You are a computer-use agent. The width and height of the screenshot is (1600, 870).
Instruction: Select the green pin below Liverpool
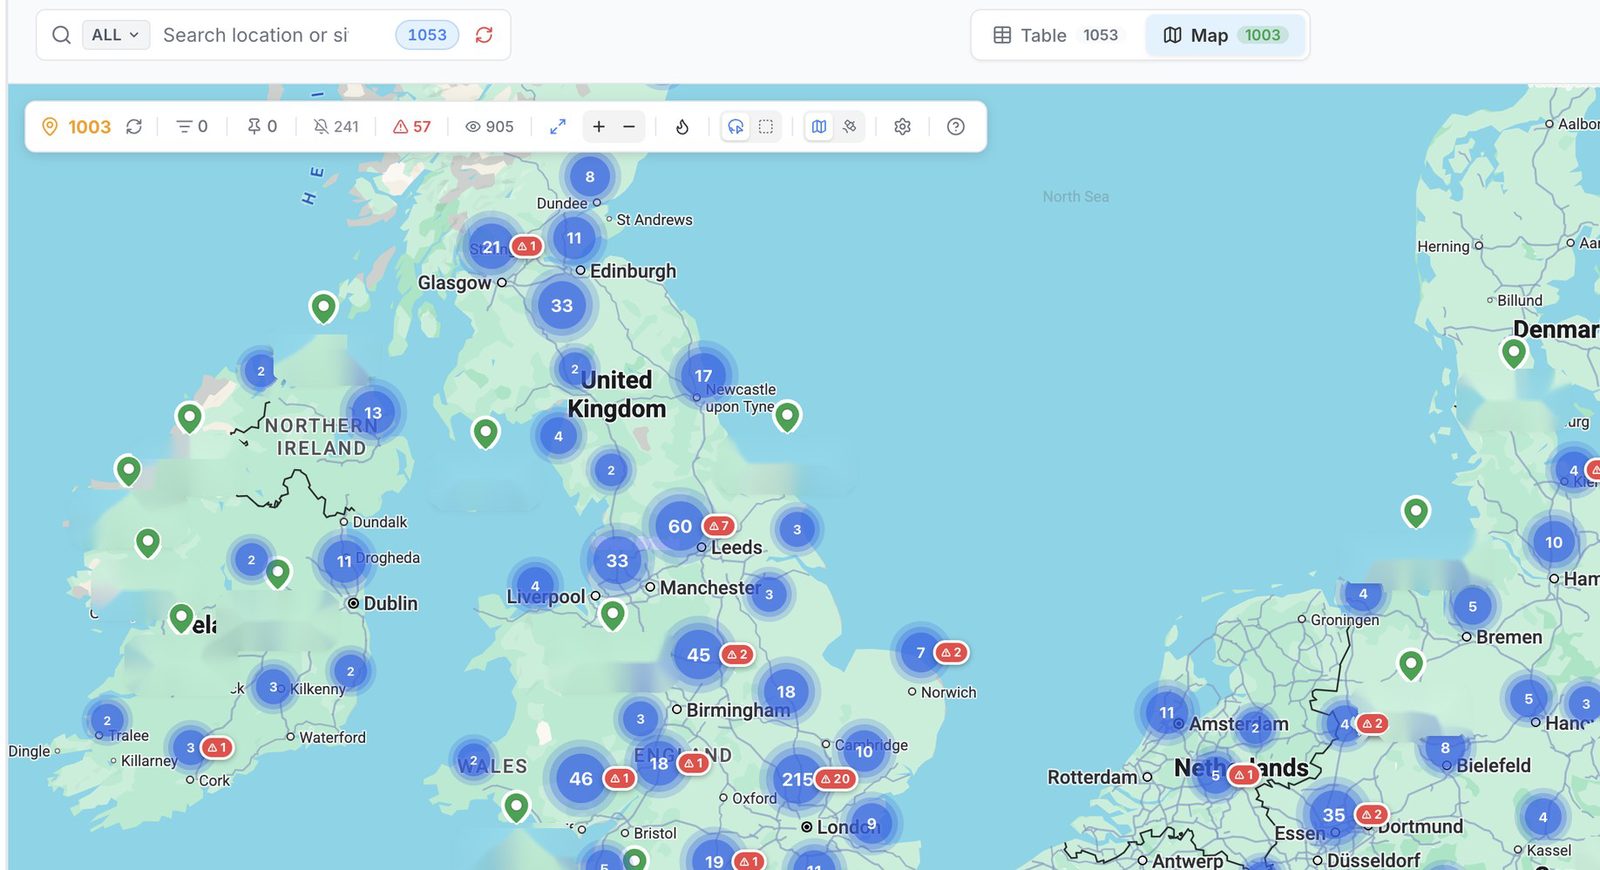pos(613,615)
